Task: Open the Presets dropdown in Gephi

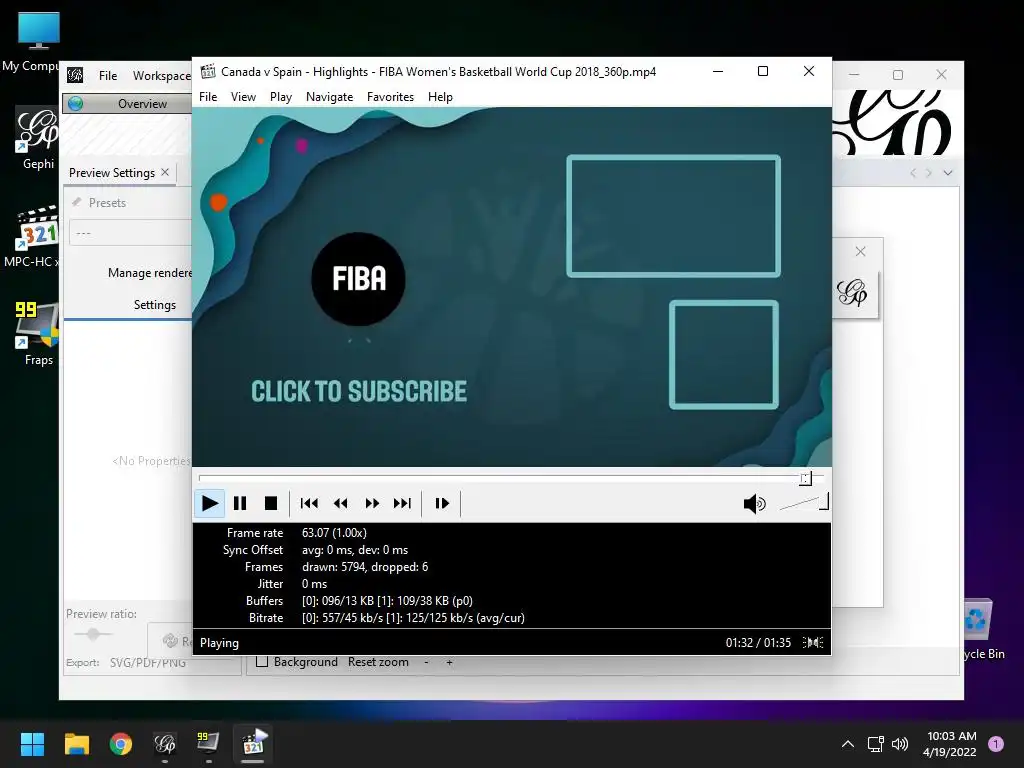Action: click(x=130, y=232)
